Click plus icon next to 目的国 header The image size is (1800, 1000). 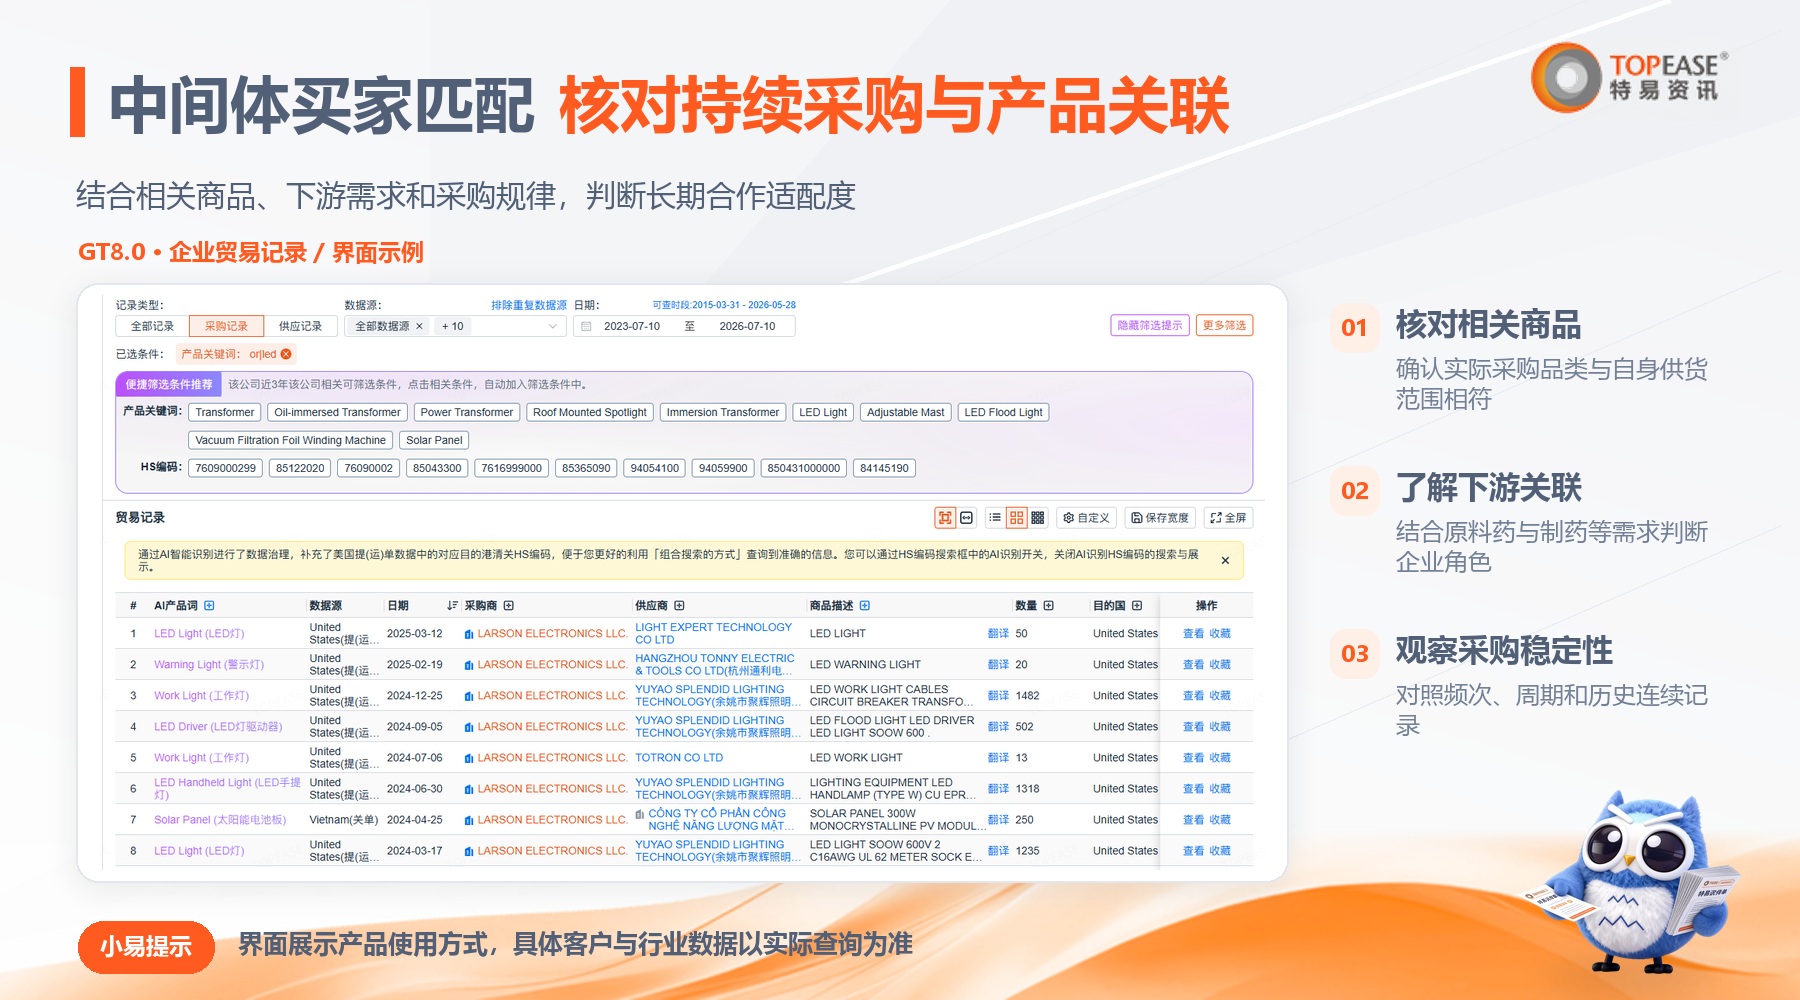click(1137, 605)
